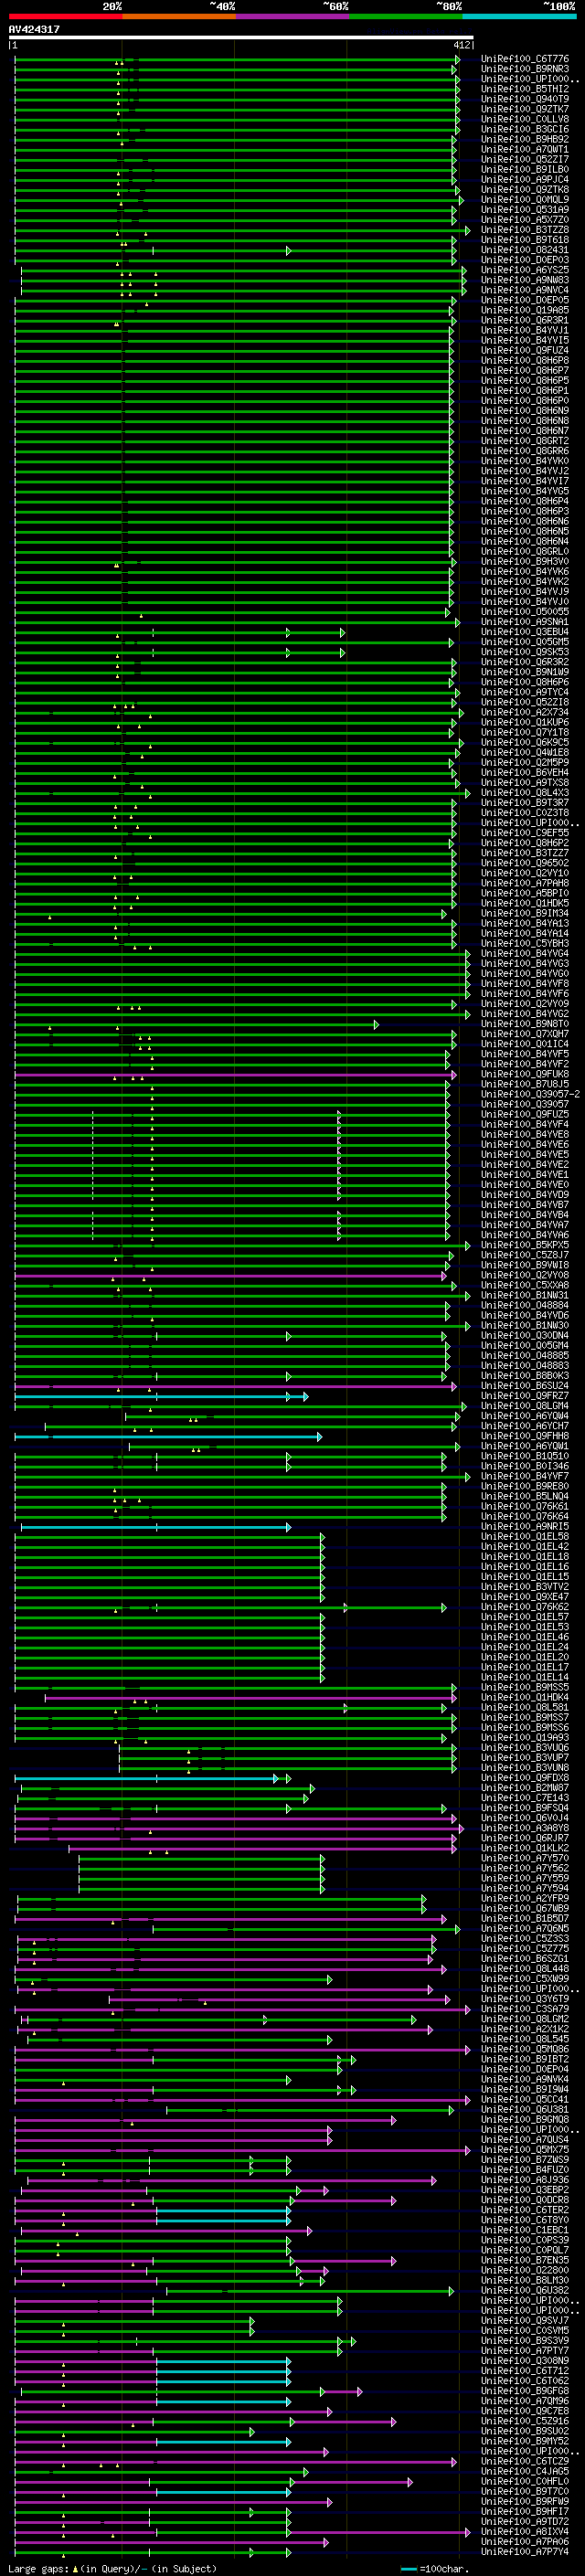Select hit label UniRef100_Q30DN4
The height and width of the screenshot is (2576, 585).
524,1335
